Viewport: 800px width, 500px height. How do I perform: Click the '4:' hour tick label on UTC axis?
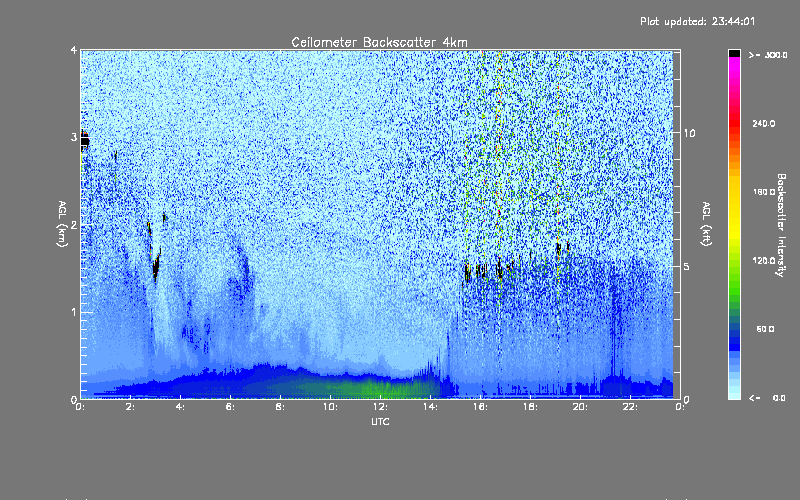pos(181,407)
